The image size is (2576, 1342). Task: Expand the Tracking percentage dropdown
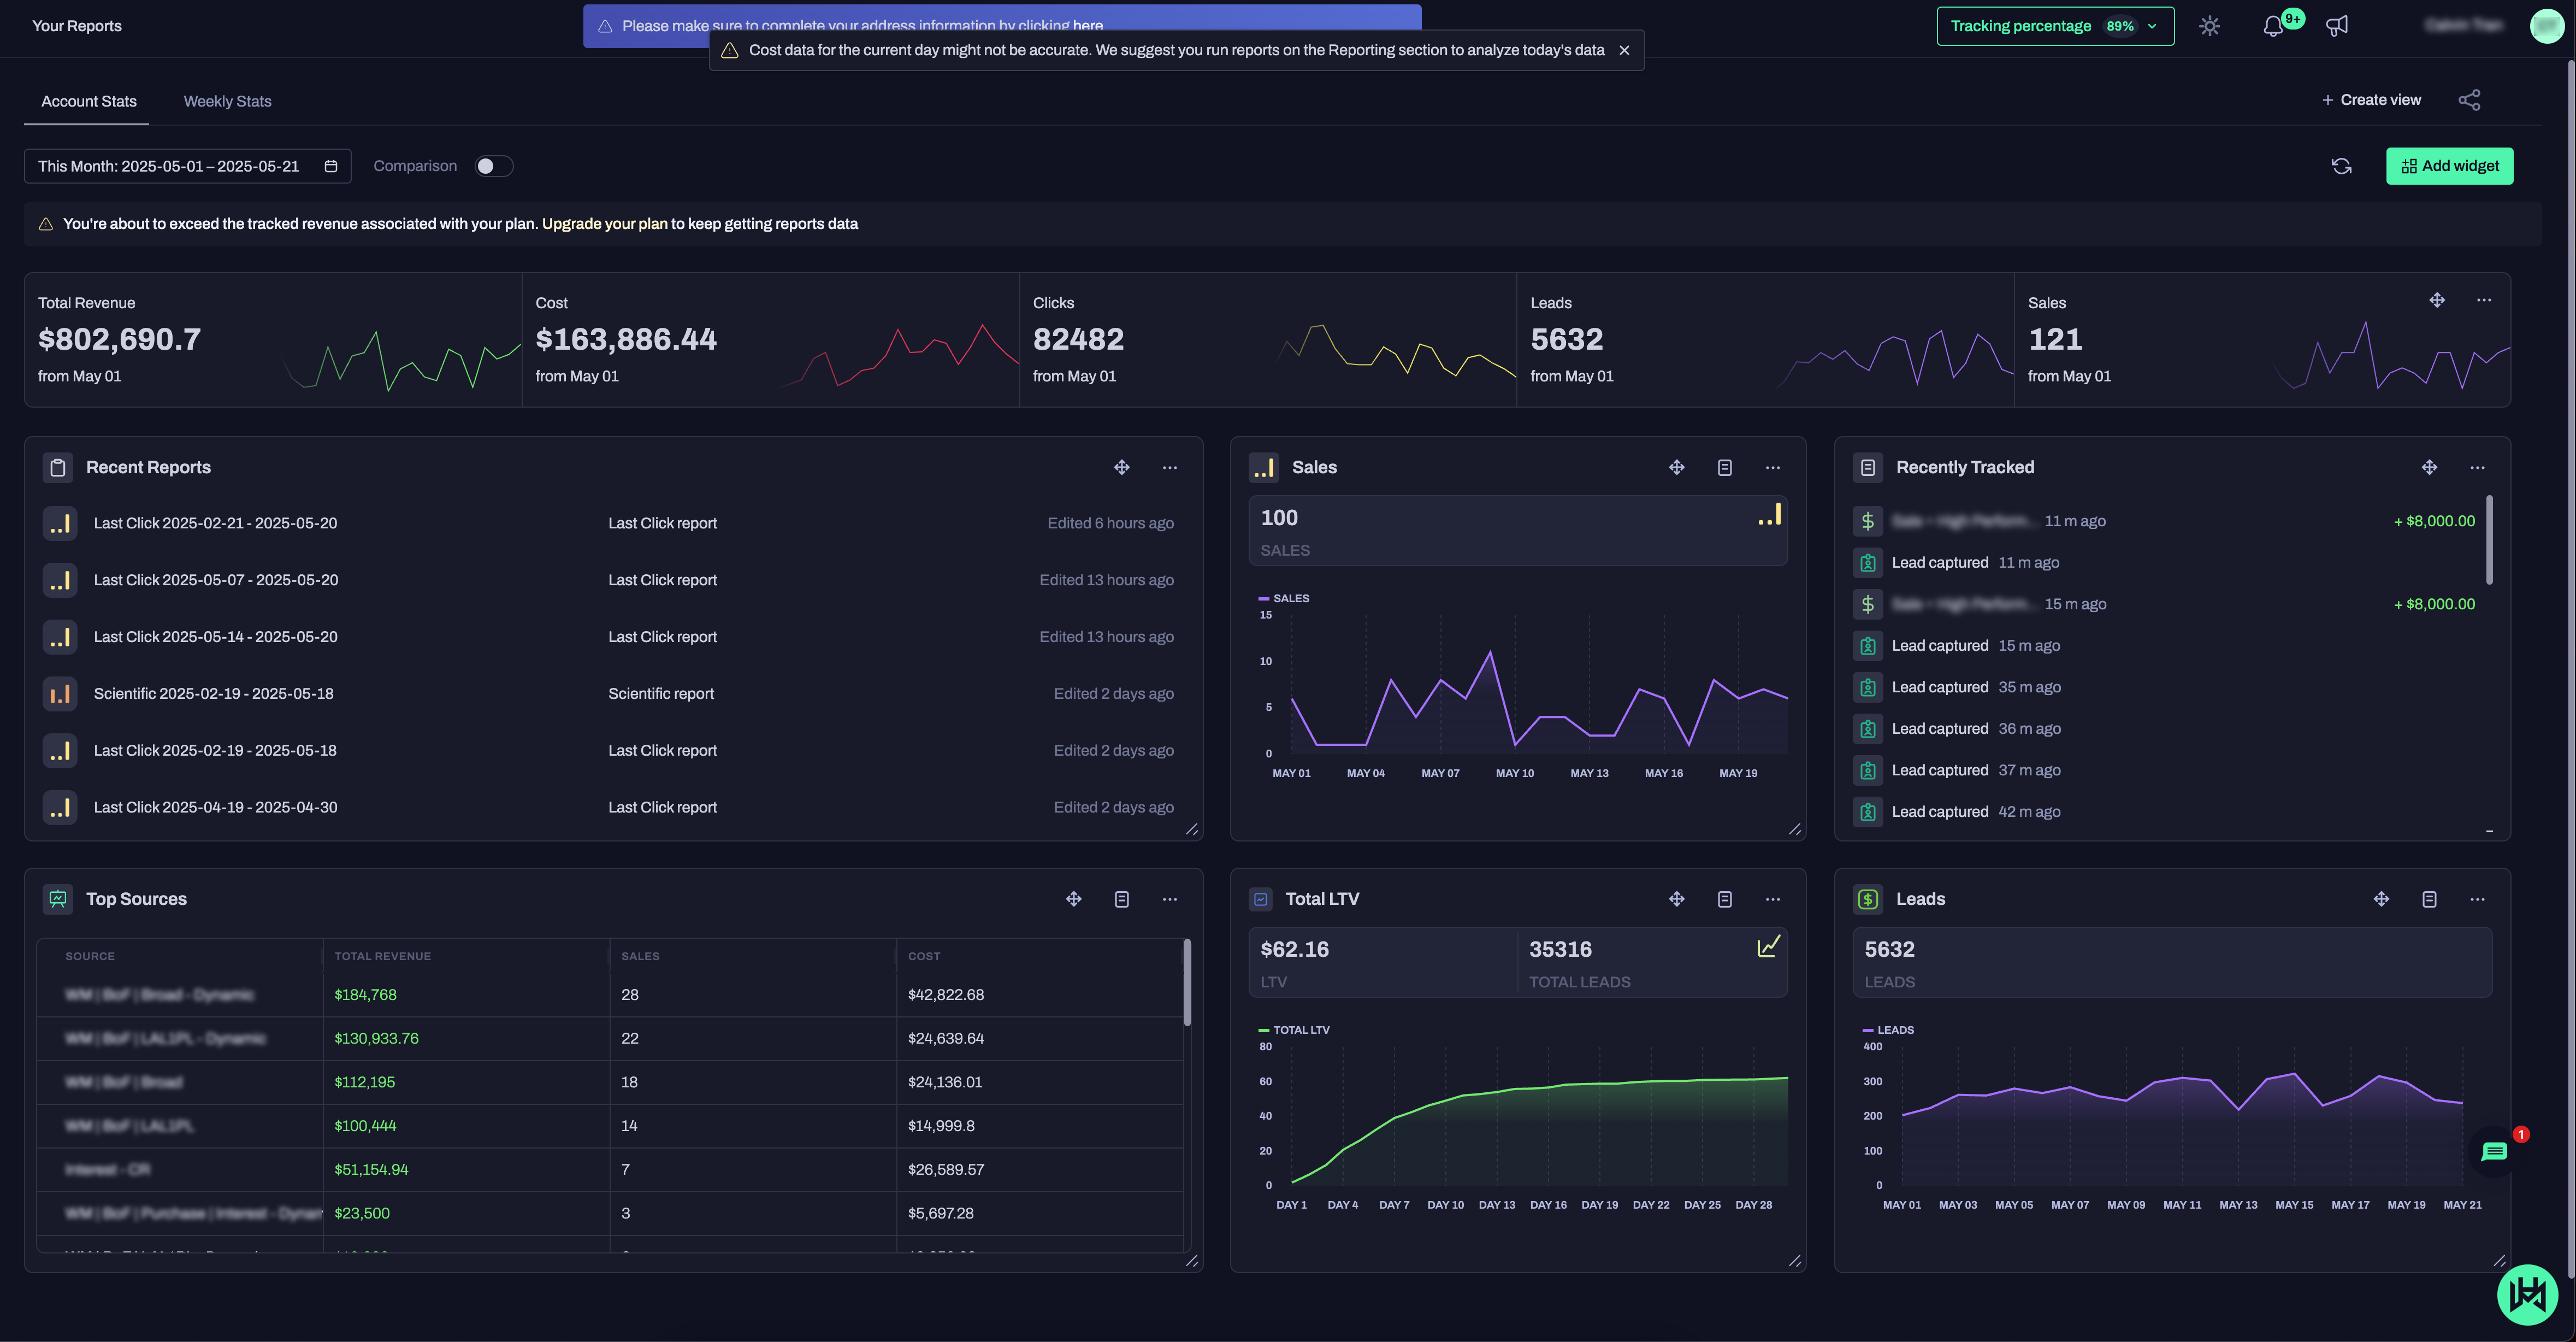point(2055,26)
